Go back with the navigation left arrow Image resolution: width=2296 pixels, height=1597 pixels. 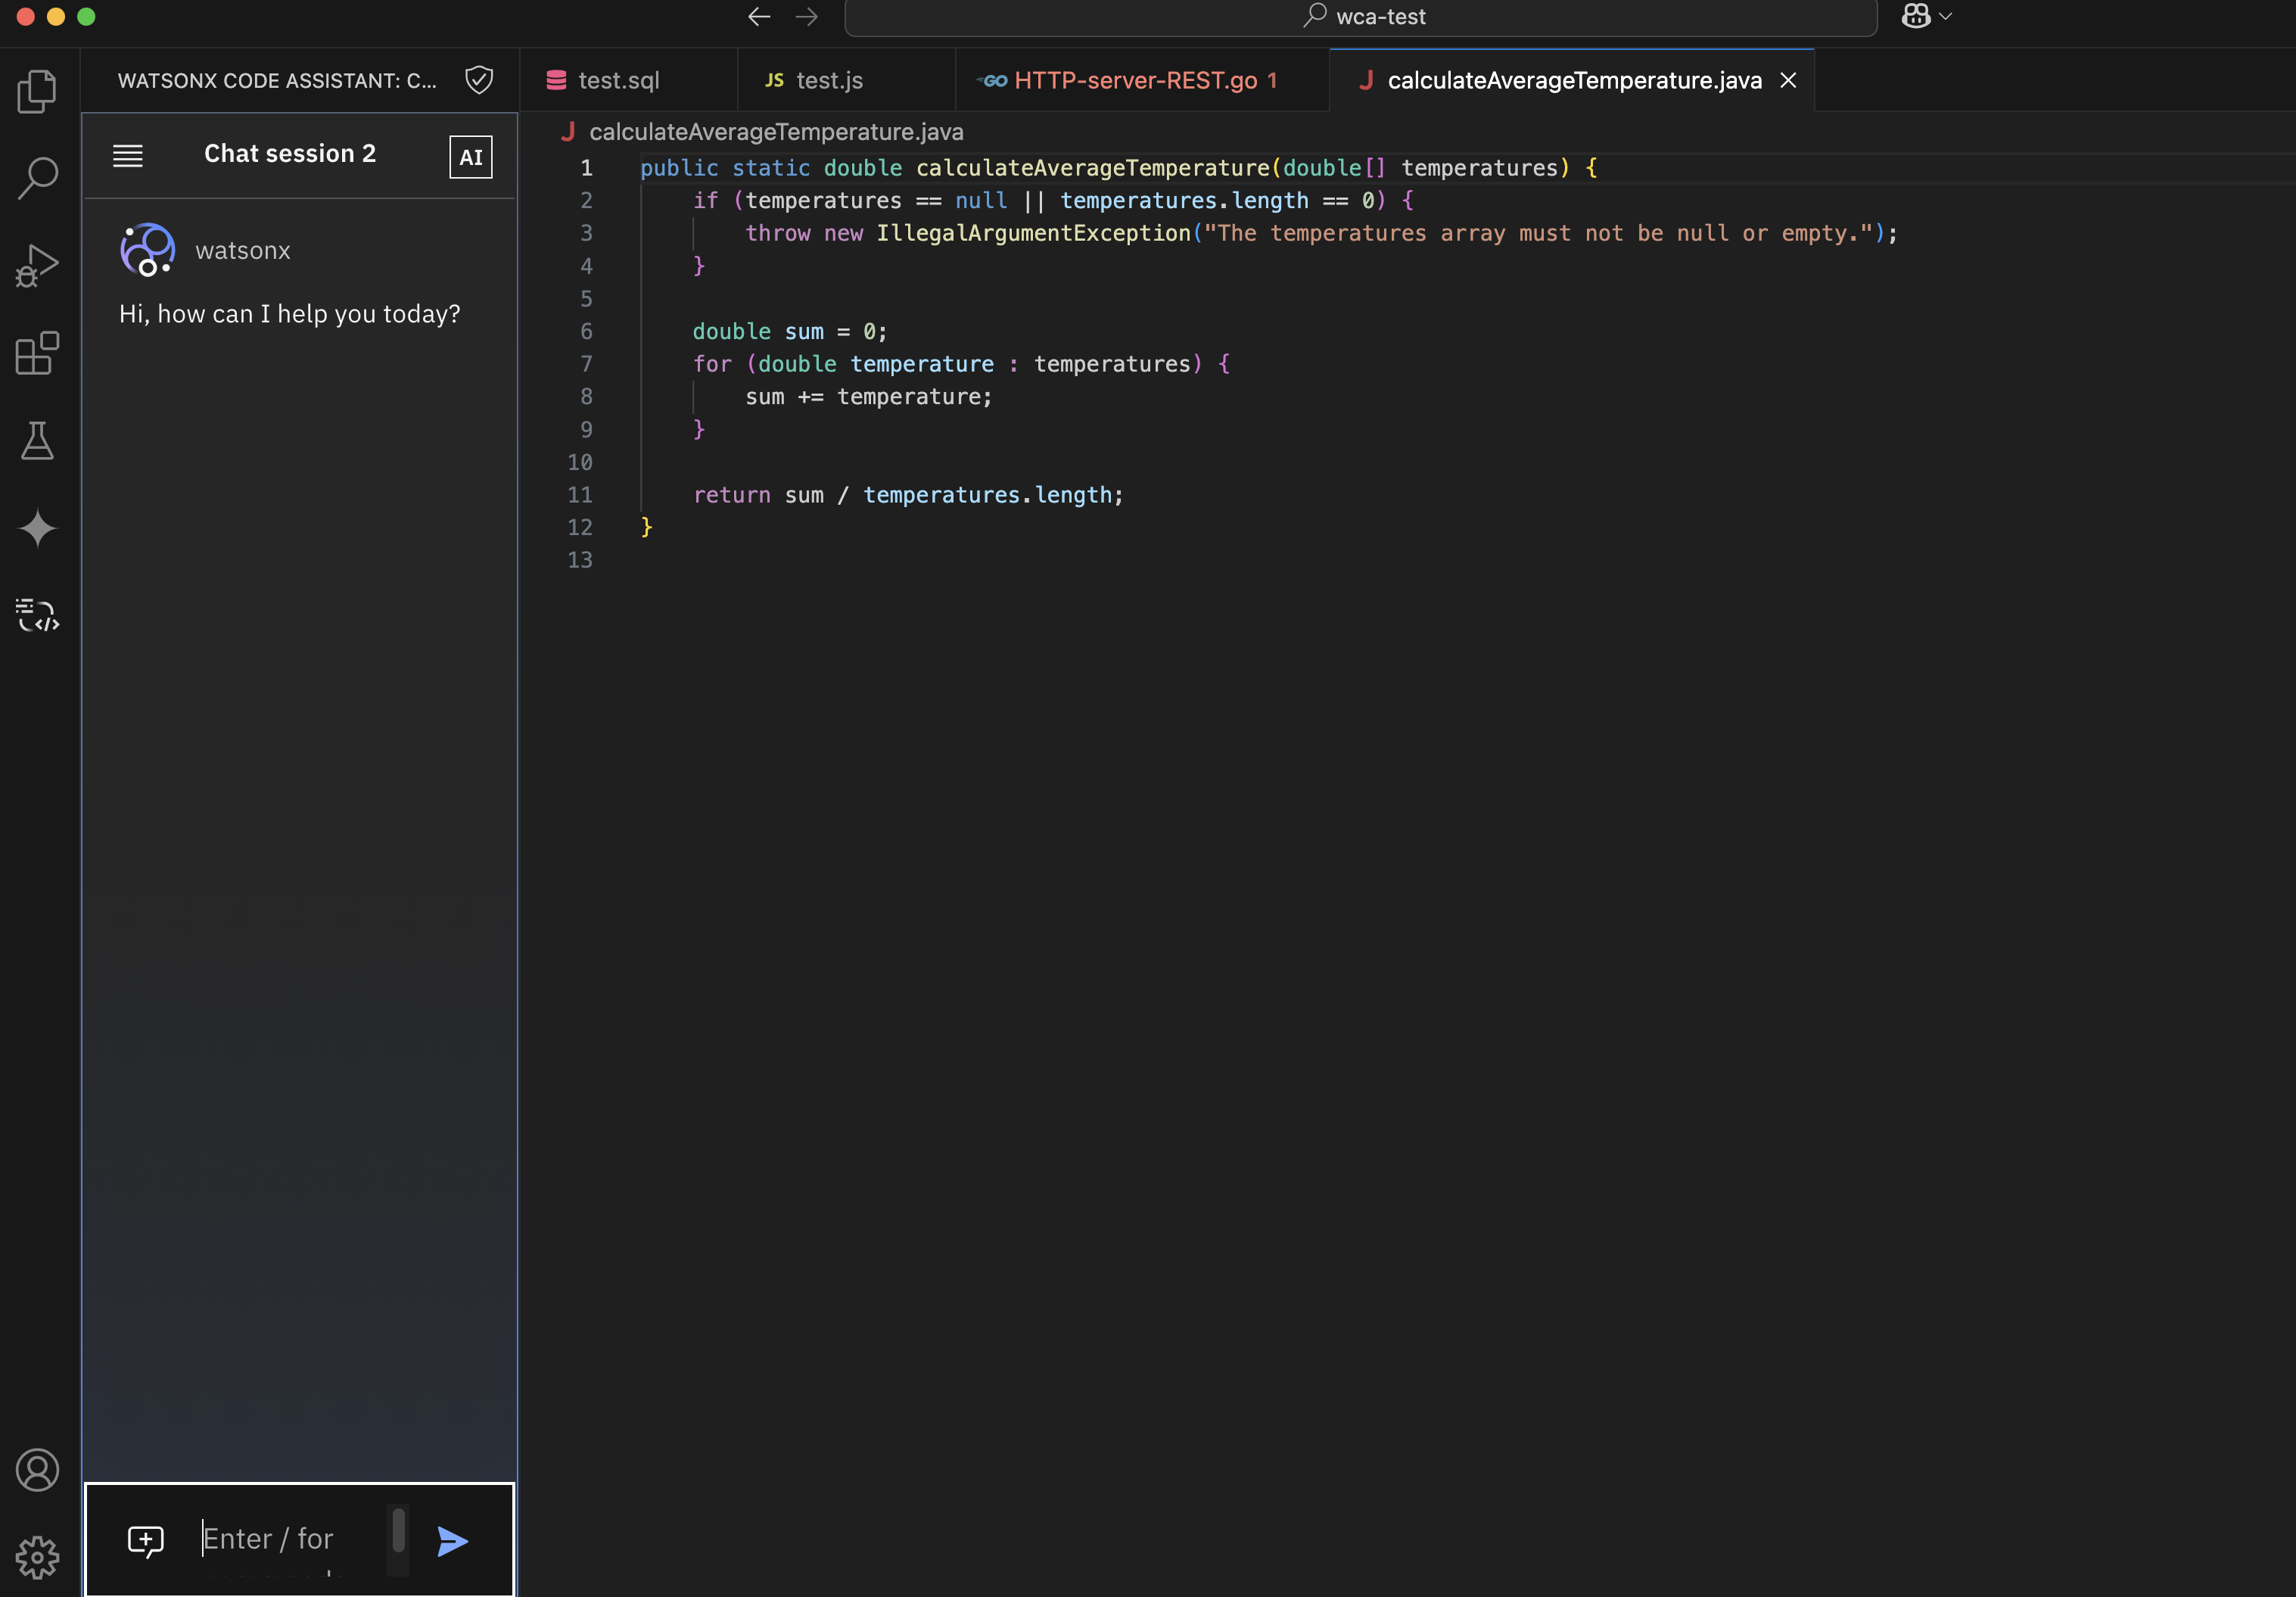click(x=759, y=17)
